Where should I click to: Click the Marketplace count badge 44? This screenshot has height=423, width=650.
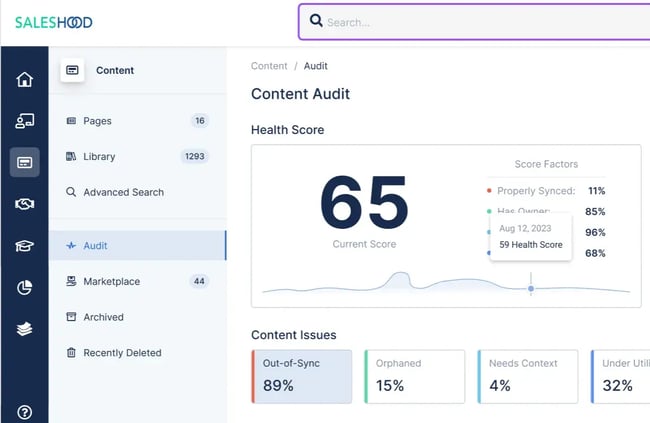pyautogui.click(x=199, y=281)
